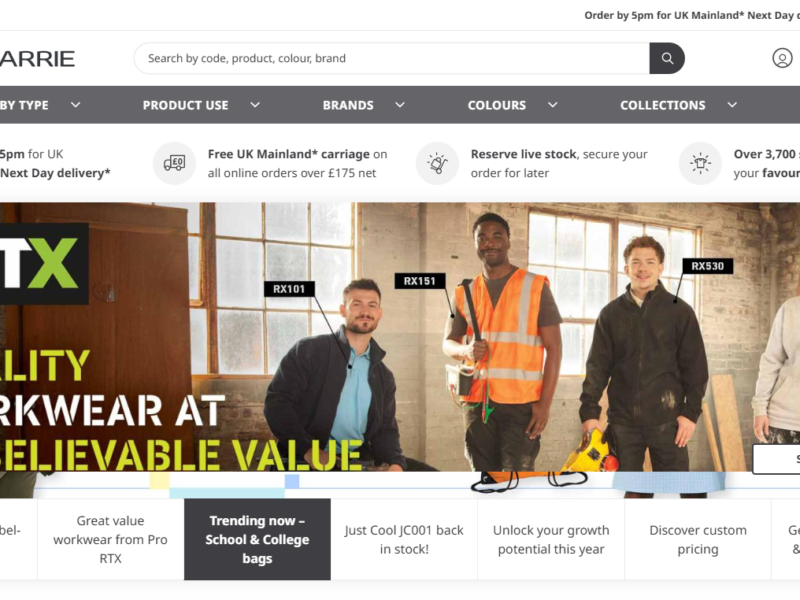Select the Trending now School & College bags tab

pyautogui.click(x=257, y=539)
